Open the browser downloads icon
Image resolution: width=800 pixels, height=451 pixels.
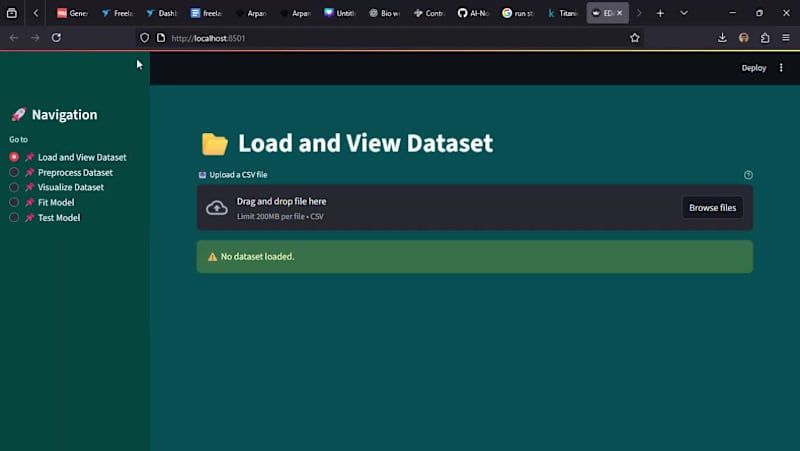[722, 38]
